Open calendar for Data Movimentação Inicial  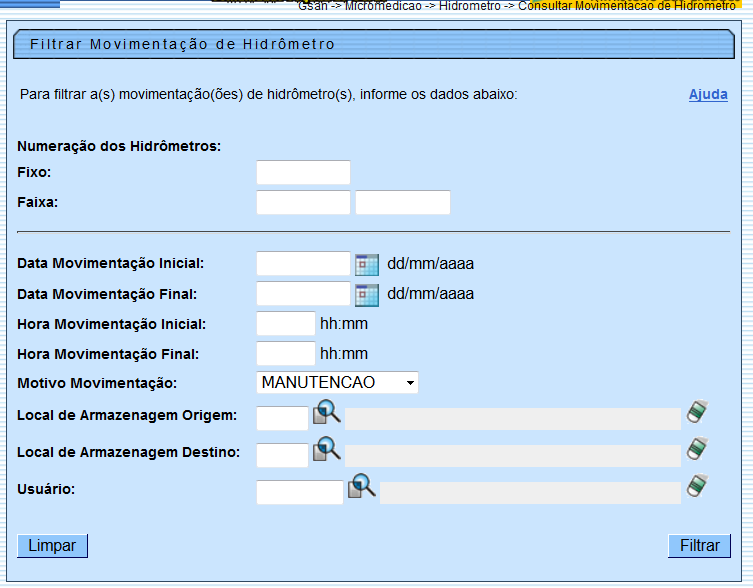pos(367,265)
